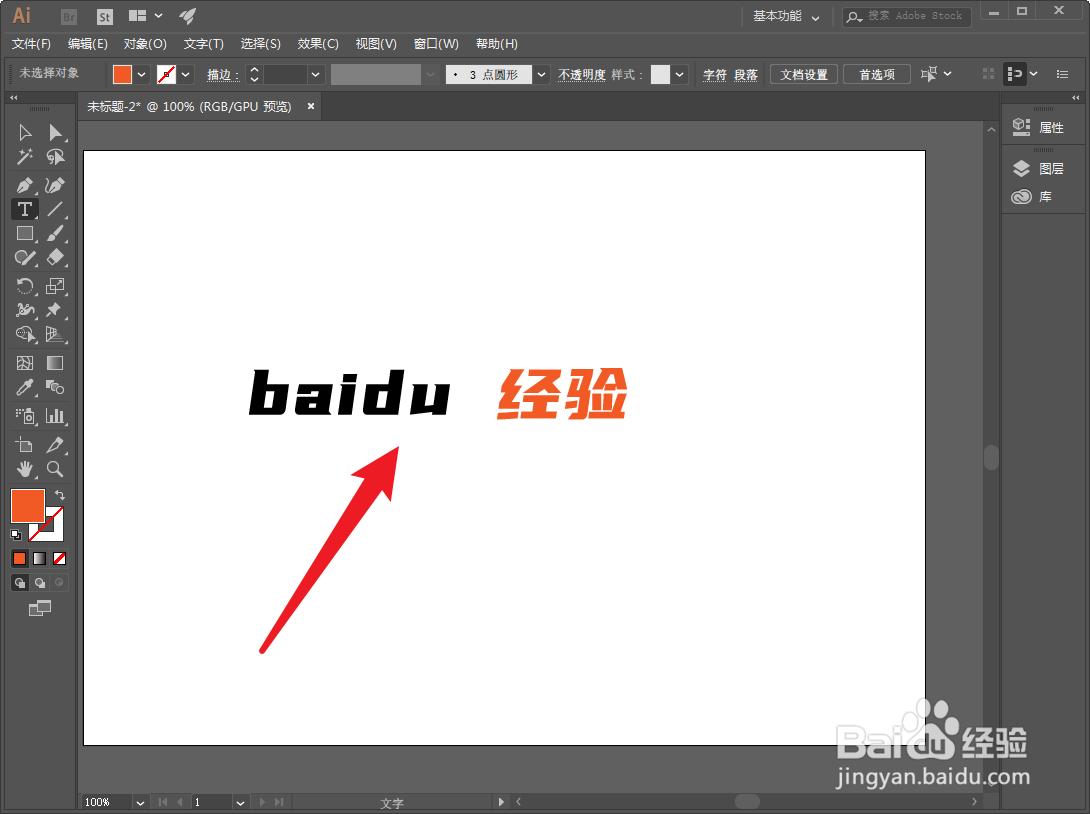Enable Draw Normal mode
This screenshot has height=814, width=1090.
tap(19, 583)
